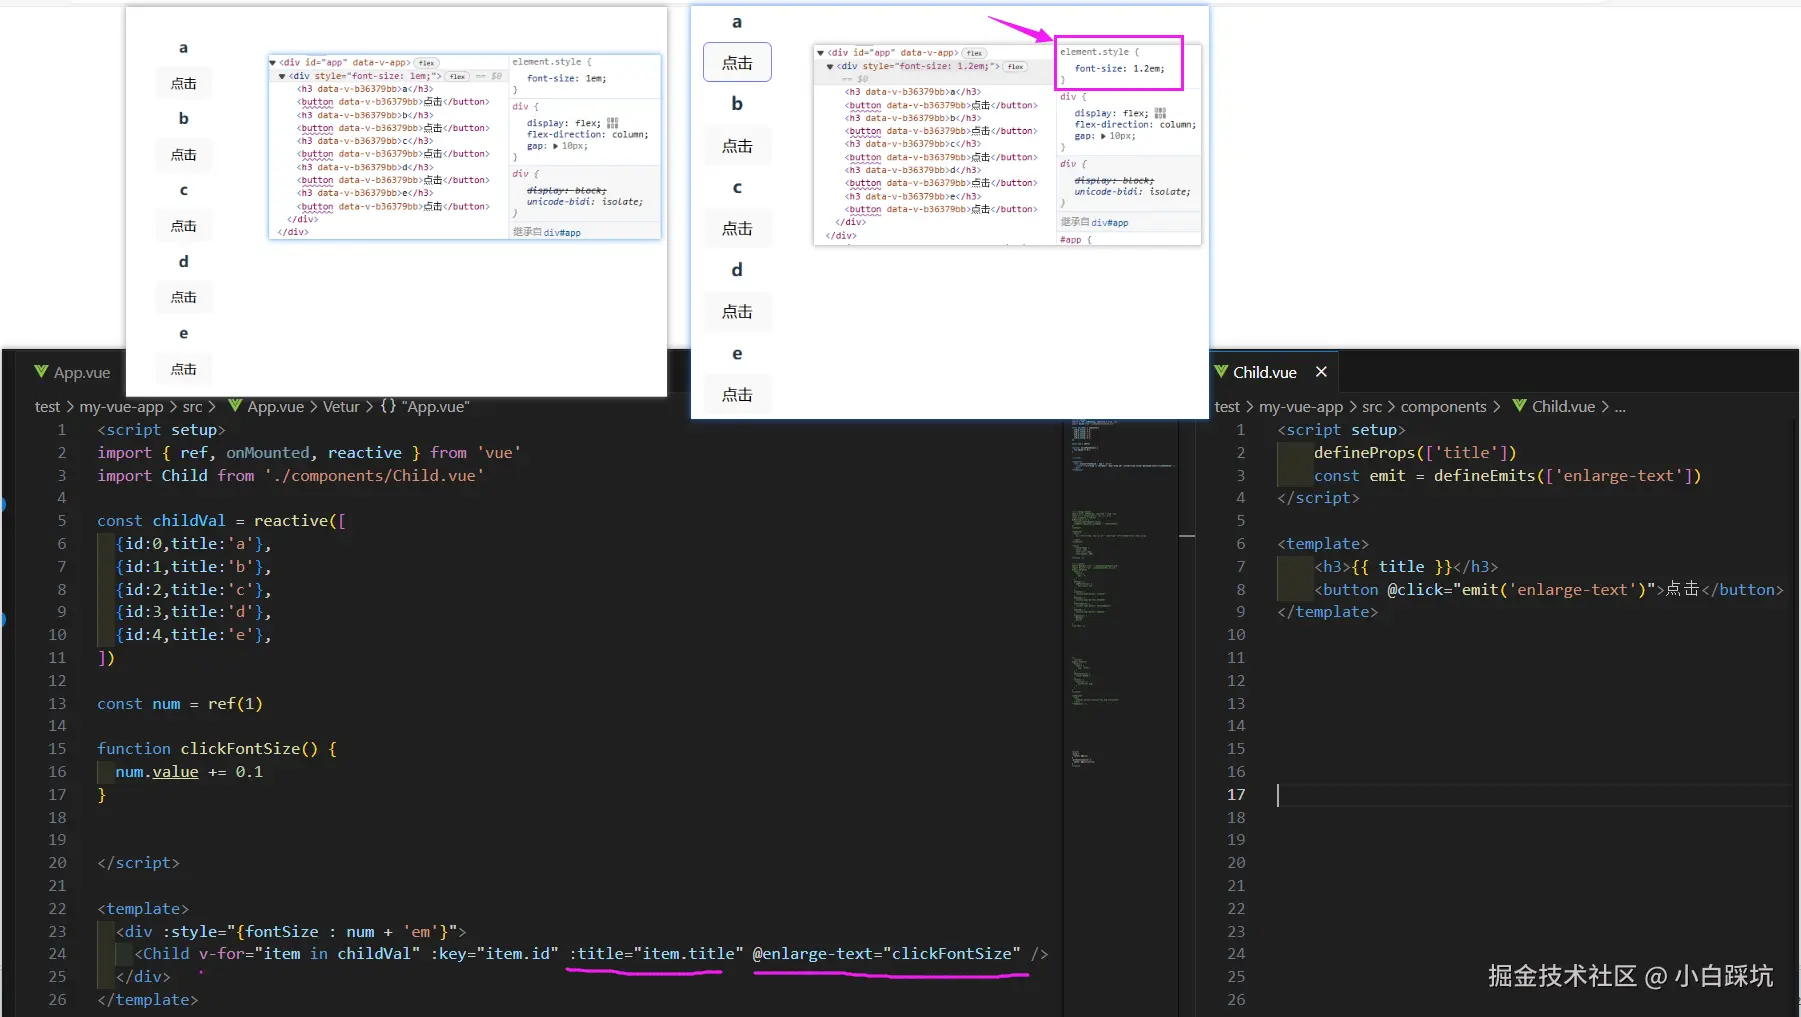Viewport: 1801px width, 1017px height.
Task: Click the '<h3>{{ title }}</h3>' line in Child.vue
Action: pos(1406,567)
